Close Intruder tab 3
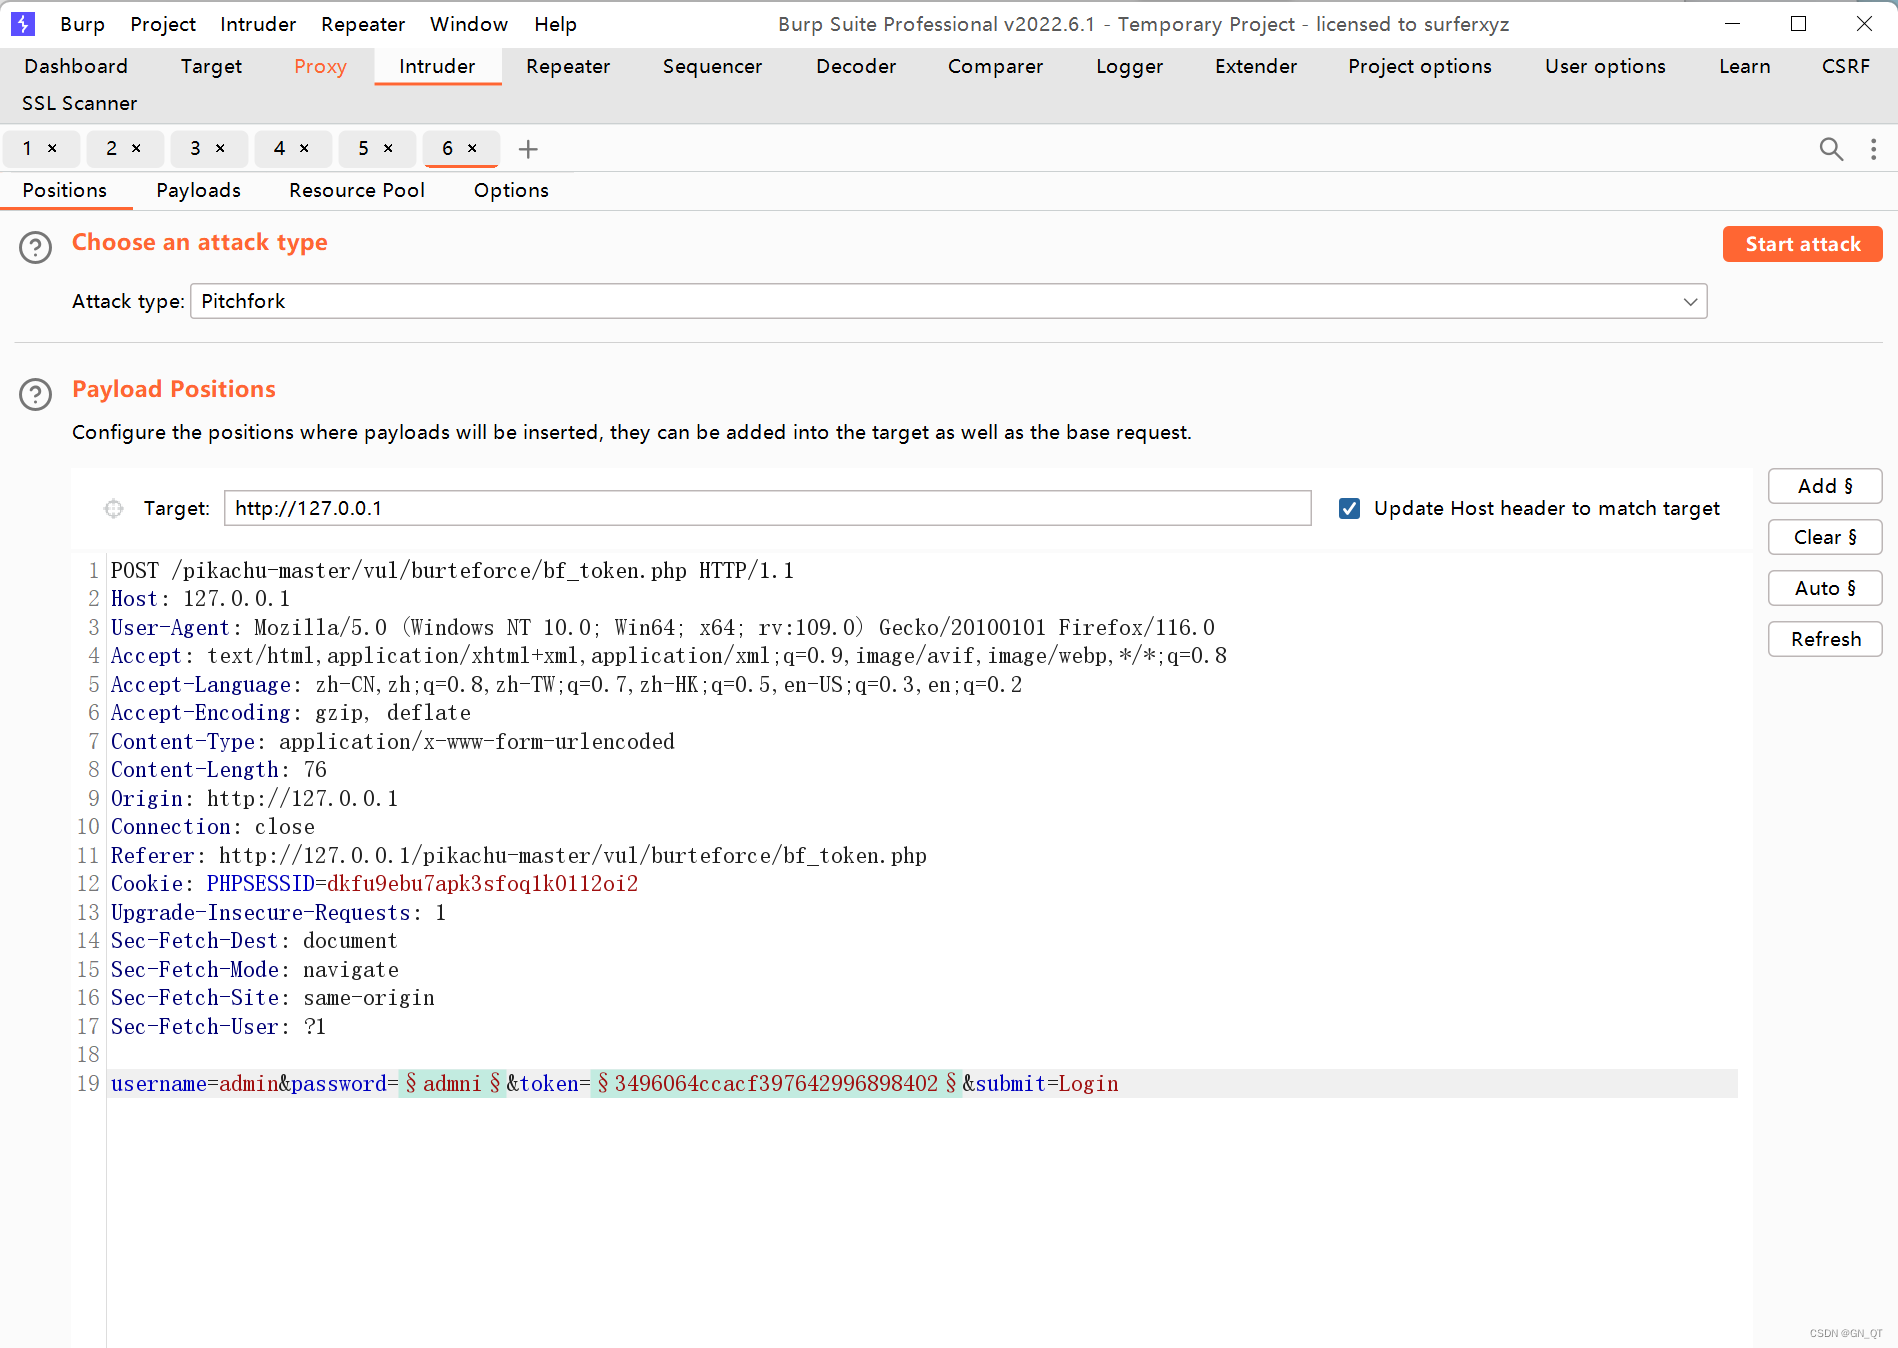Screen dimensions: 1898x1348 point(220,148)
